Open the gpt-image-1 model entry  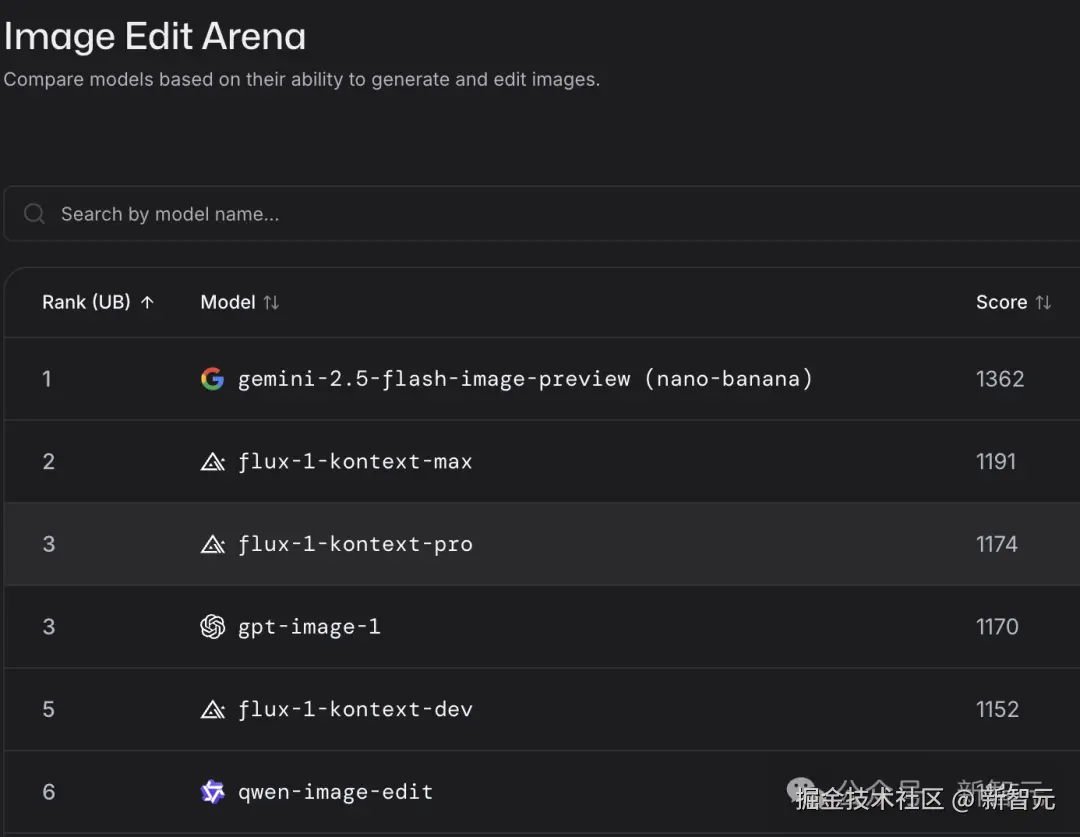[309, 627]
